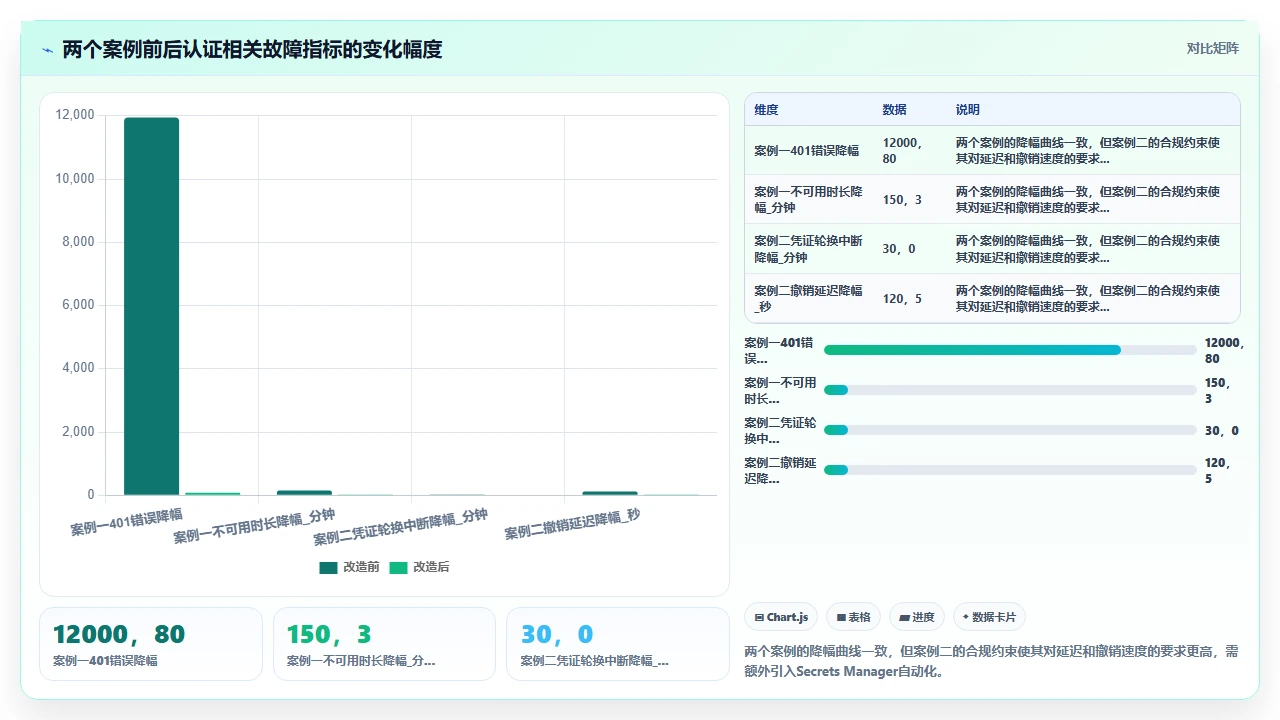The image size is (1280, 720).
Task: Select the 案例二撤销延迟降幅 改造前 bar
Action: point(610,493)
